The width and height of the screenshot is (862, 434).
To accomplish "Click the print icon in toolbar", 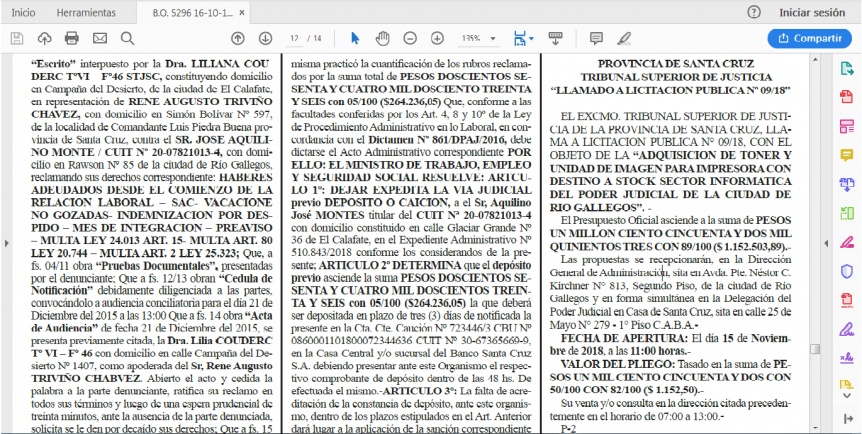I will 71,38.
